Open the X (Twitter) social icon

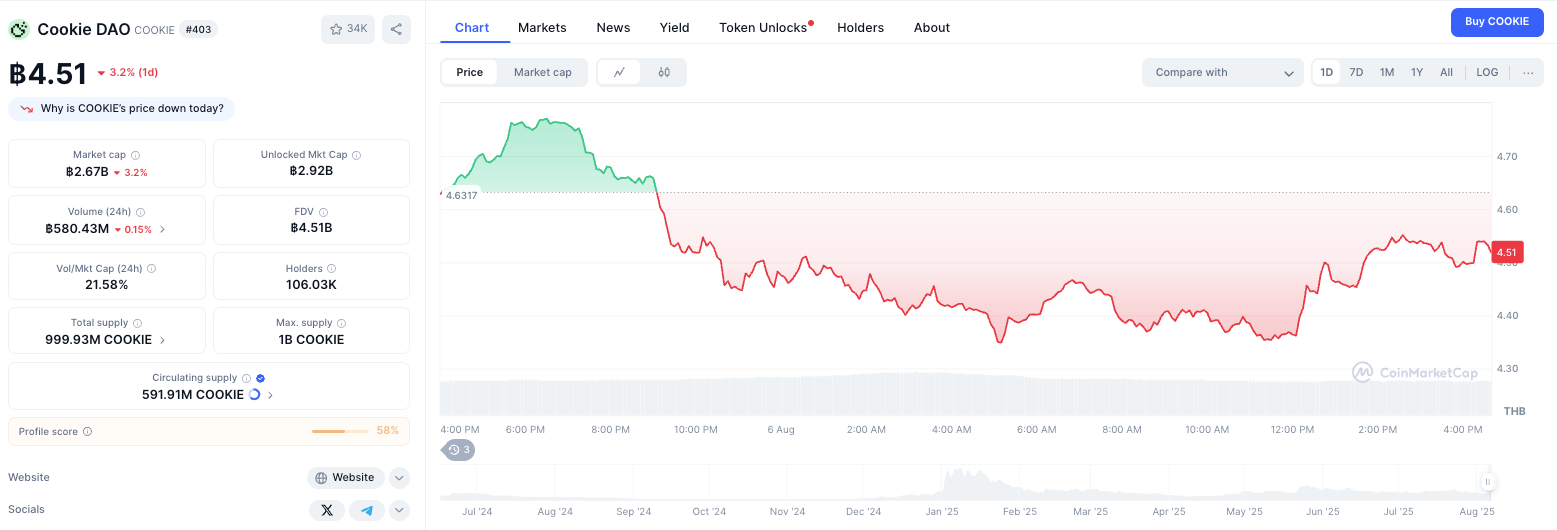(x=327, y=510)
